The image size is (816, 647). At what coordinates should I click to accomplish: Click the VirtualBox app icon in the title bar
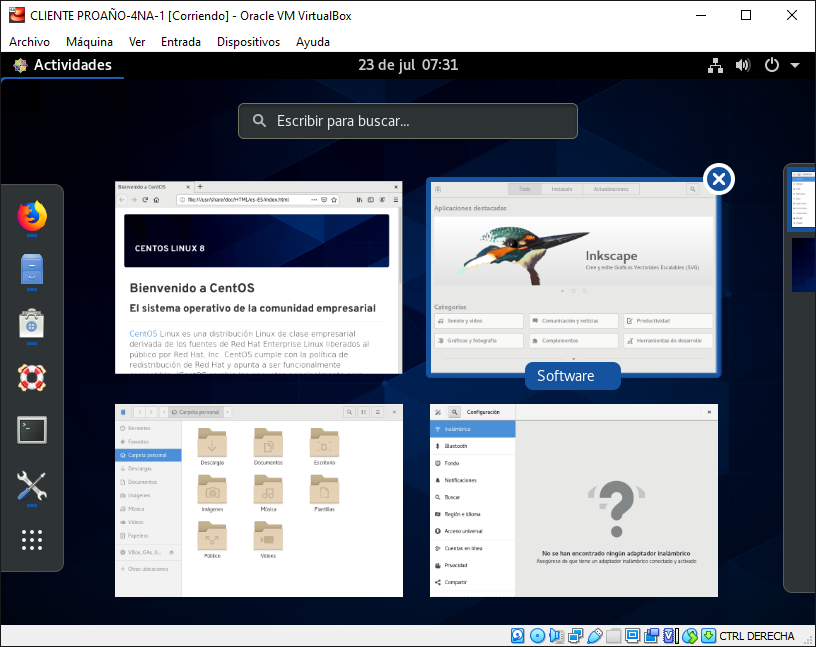coord(17,16)
